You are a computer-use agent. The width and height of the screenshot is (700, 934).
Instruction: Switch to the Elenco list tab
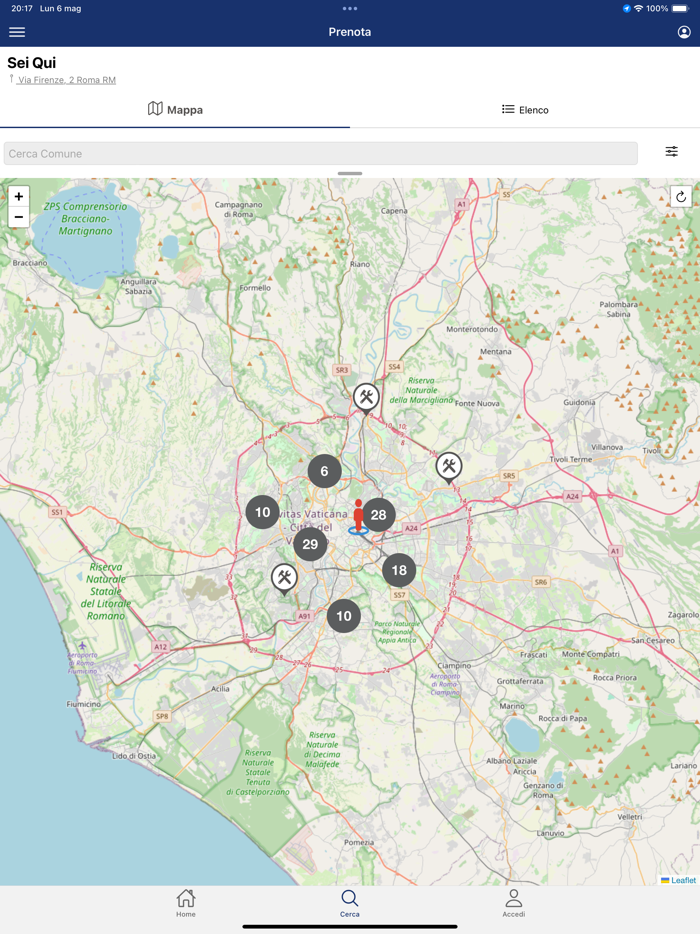525,110
